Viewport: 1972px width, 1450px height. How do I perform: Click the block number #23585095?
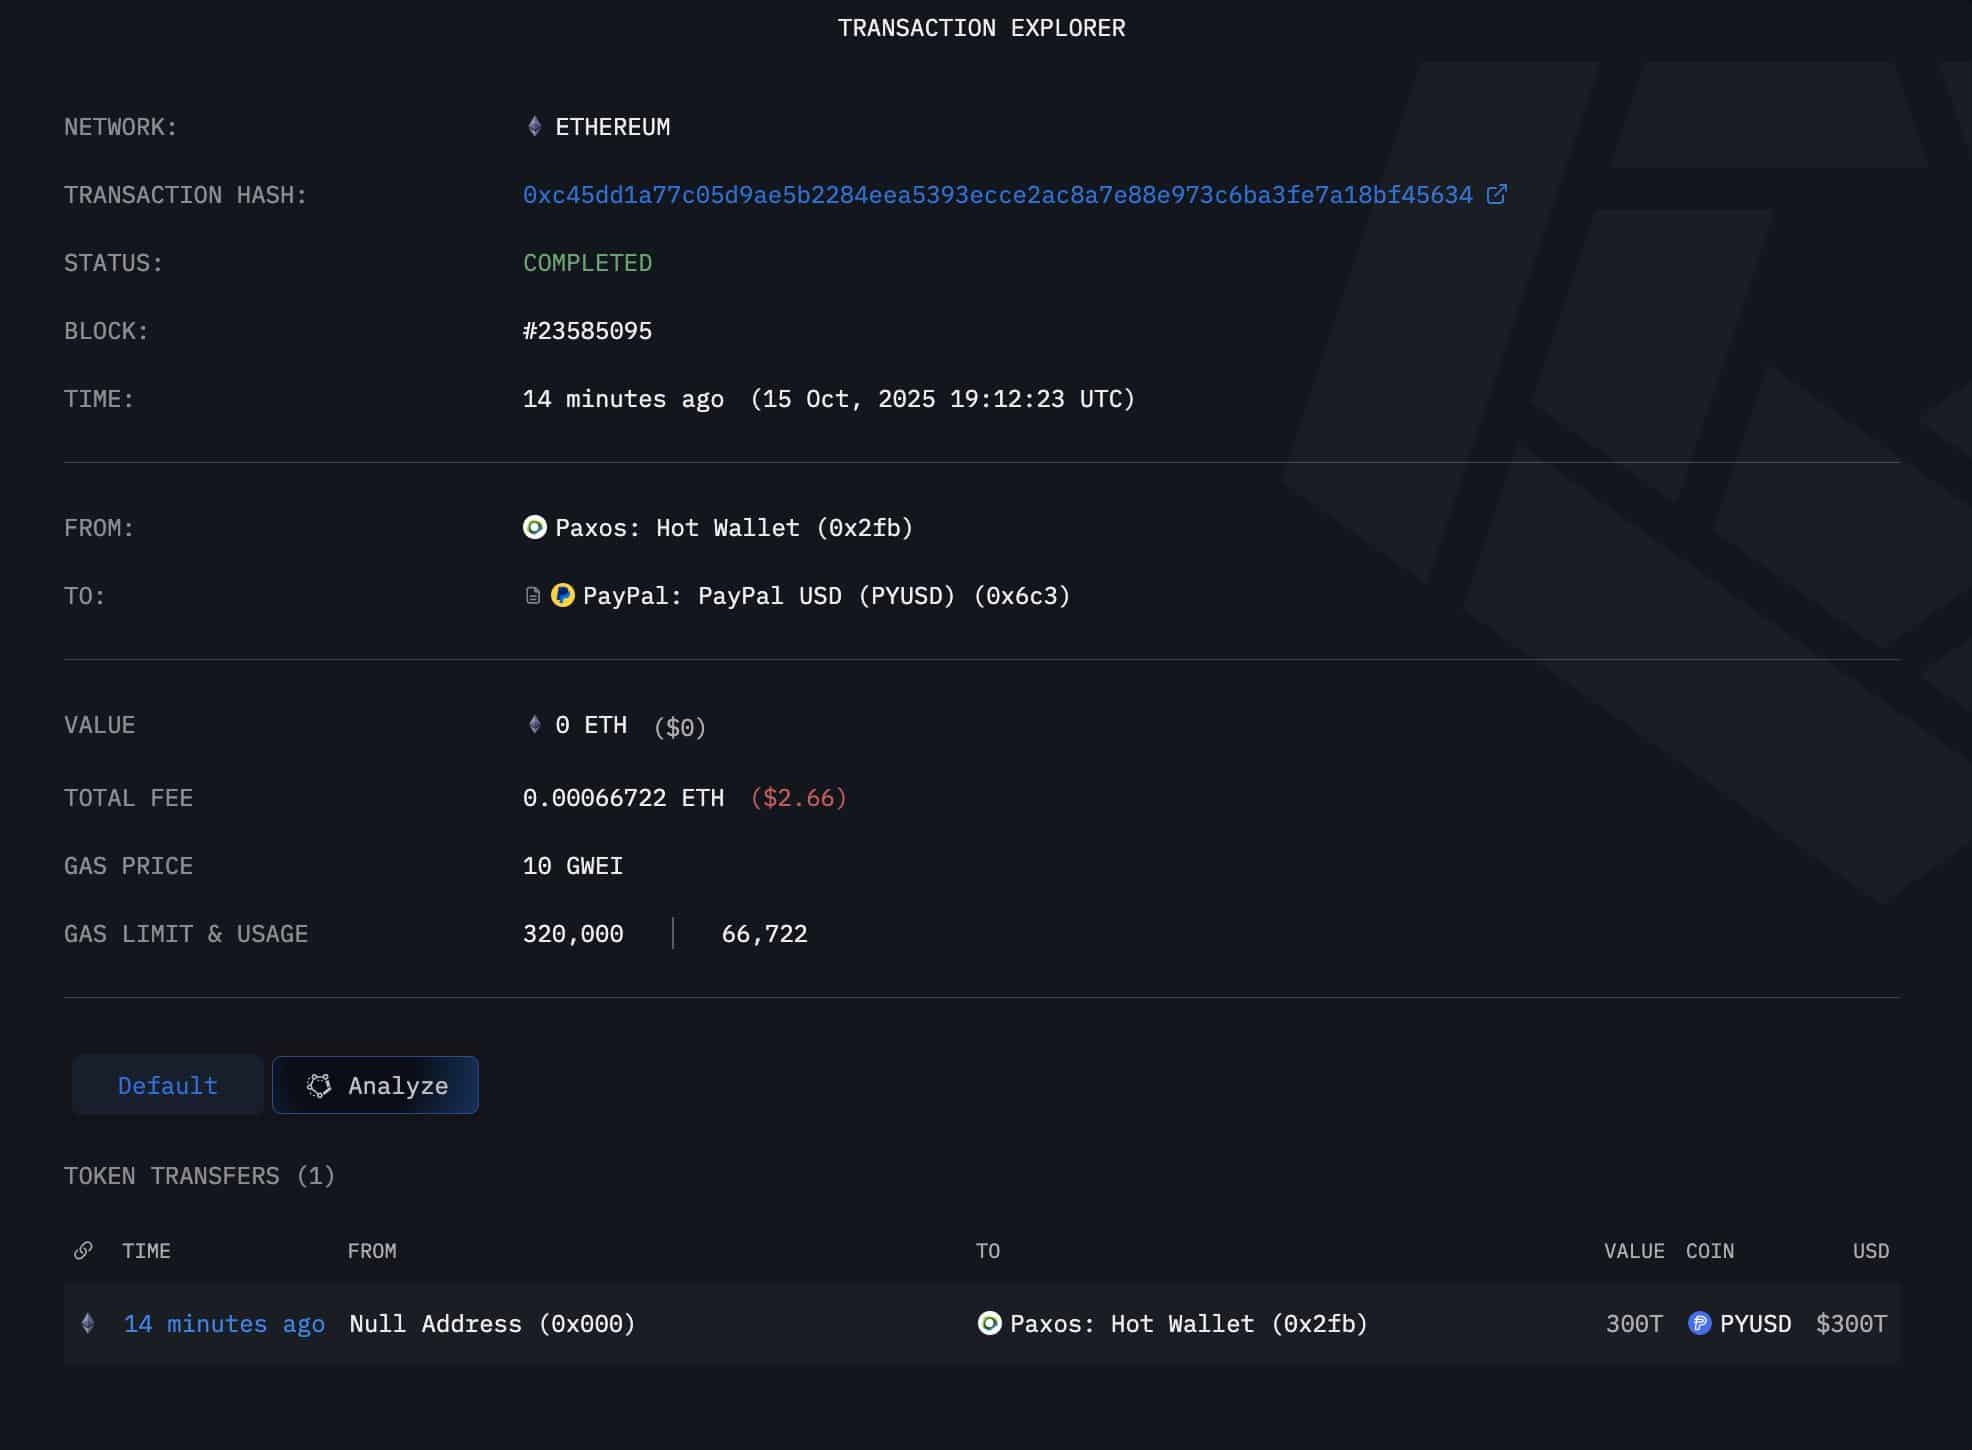(587, 331)
